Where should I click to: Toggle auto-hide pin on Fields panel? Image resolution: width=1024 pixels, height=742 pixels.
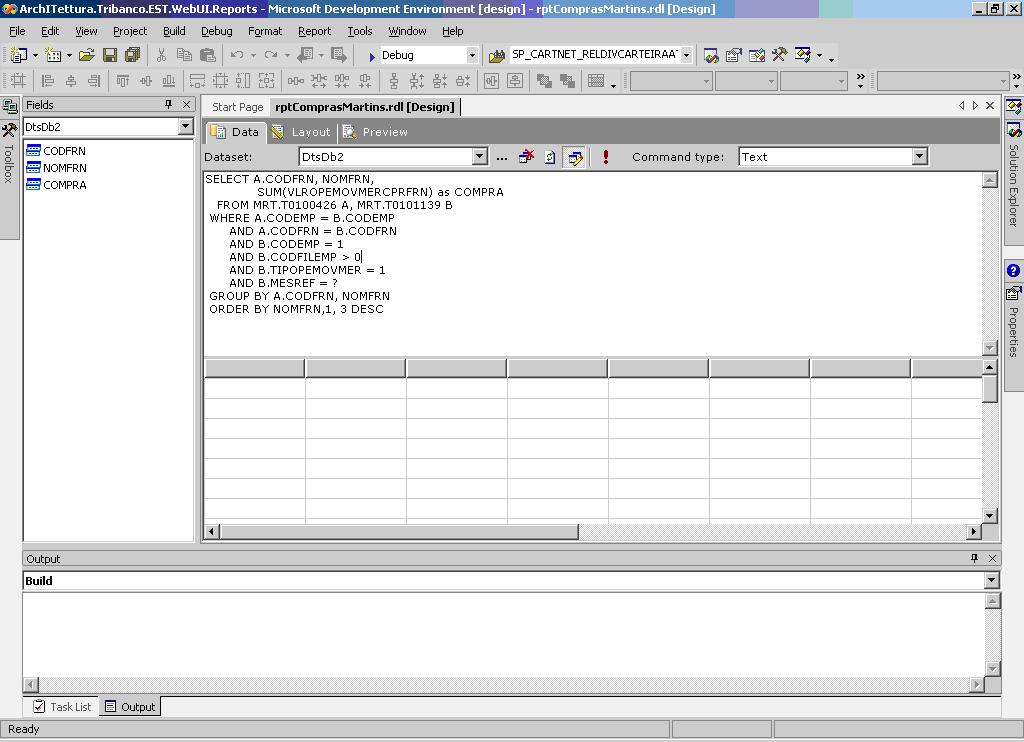pos(168,105)
